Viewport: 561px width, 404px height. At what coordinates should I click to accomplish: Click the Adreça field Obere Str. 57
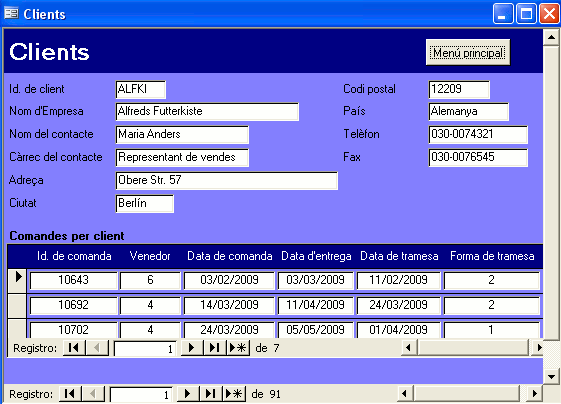click(x=226, y=180)
